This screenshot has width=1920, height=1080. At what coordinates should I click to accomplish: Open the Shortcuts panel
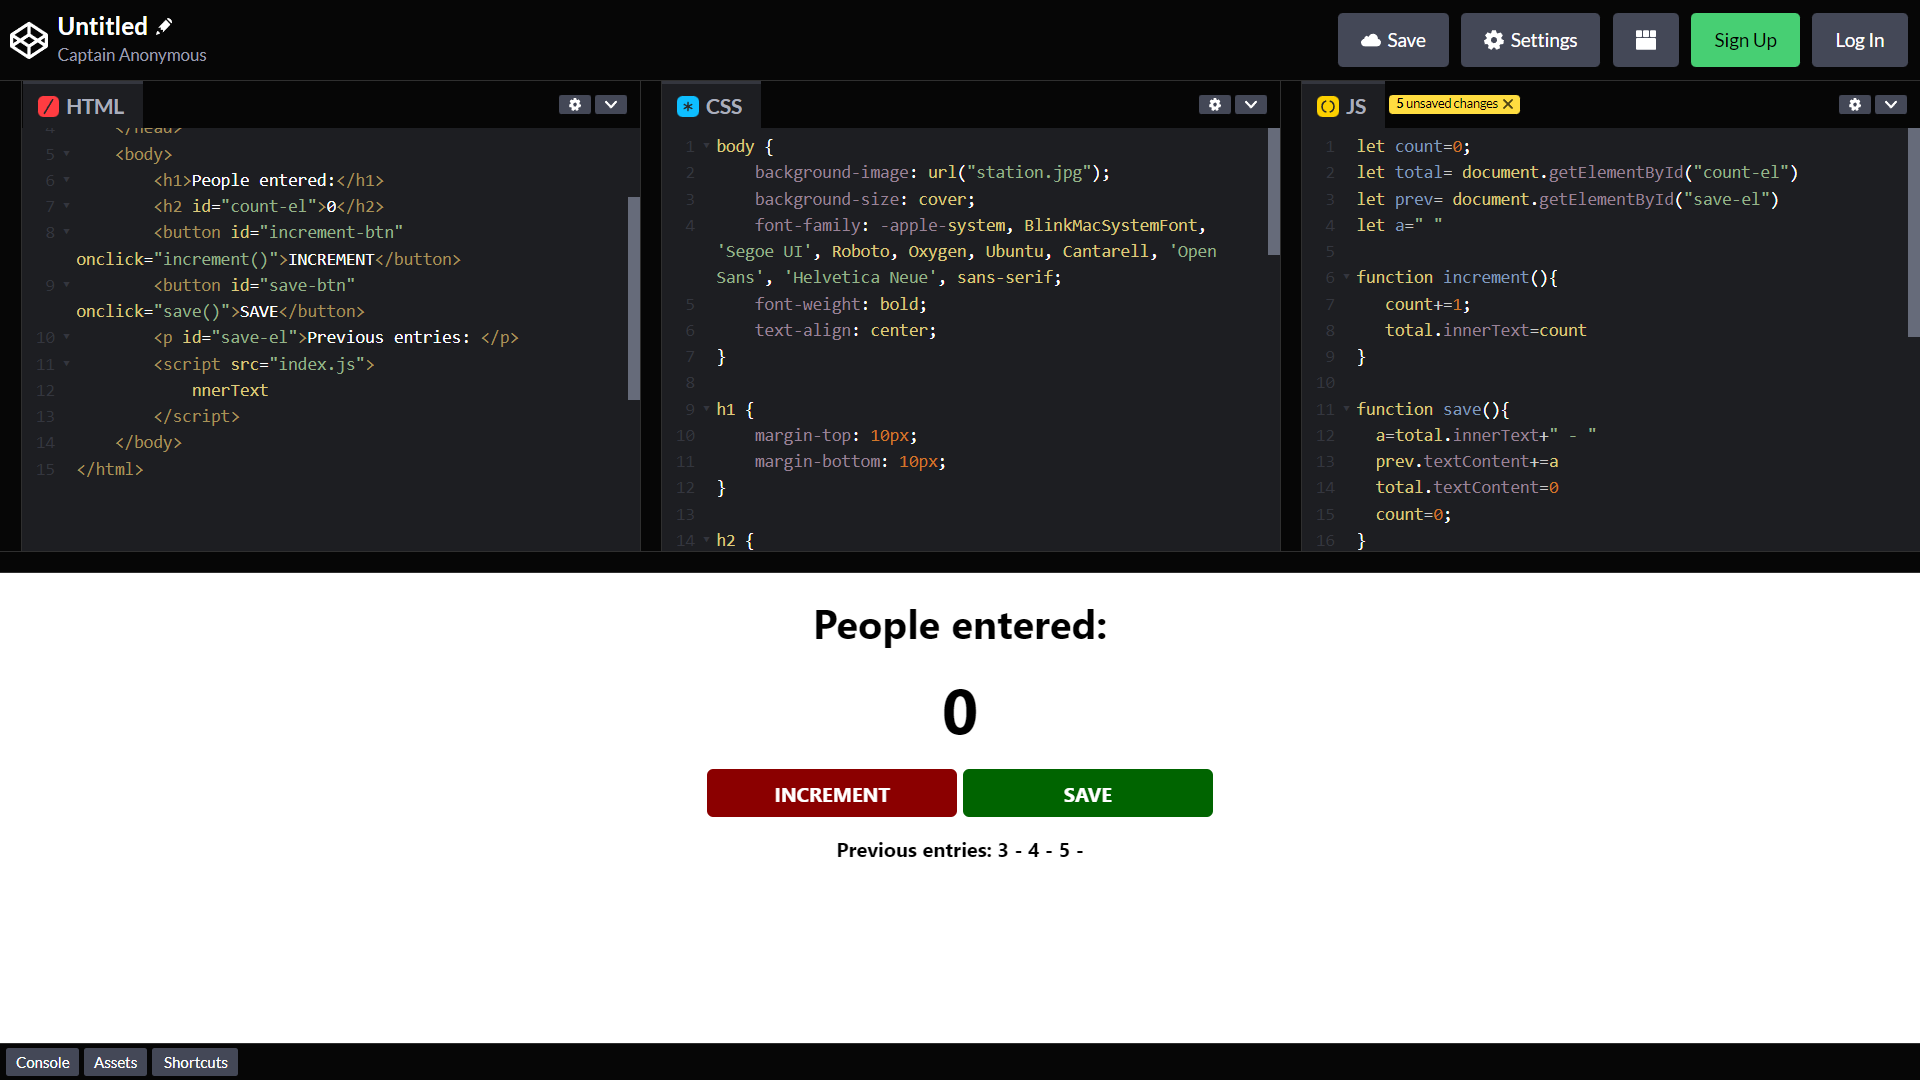coord(194,1062)
